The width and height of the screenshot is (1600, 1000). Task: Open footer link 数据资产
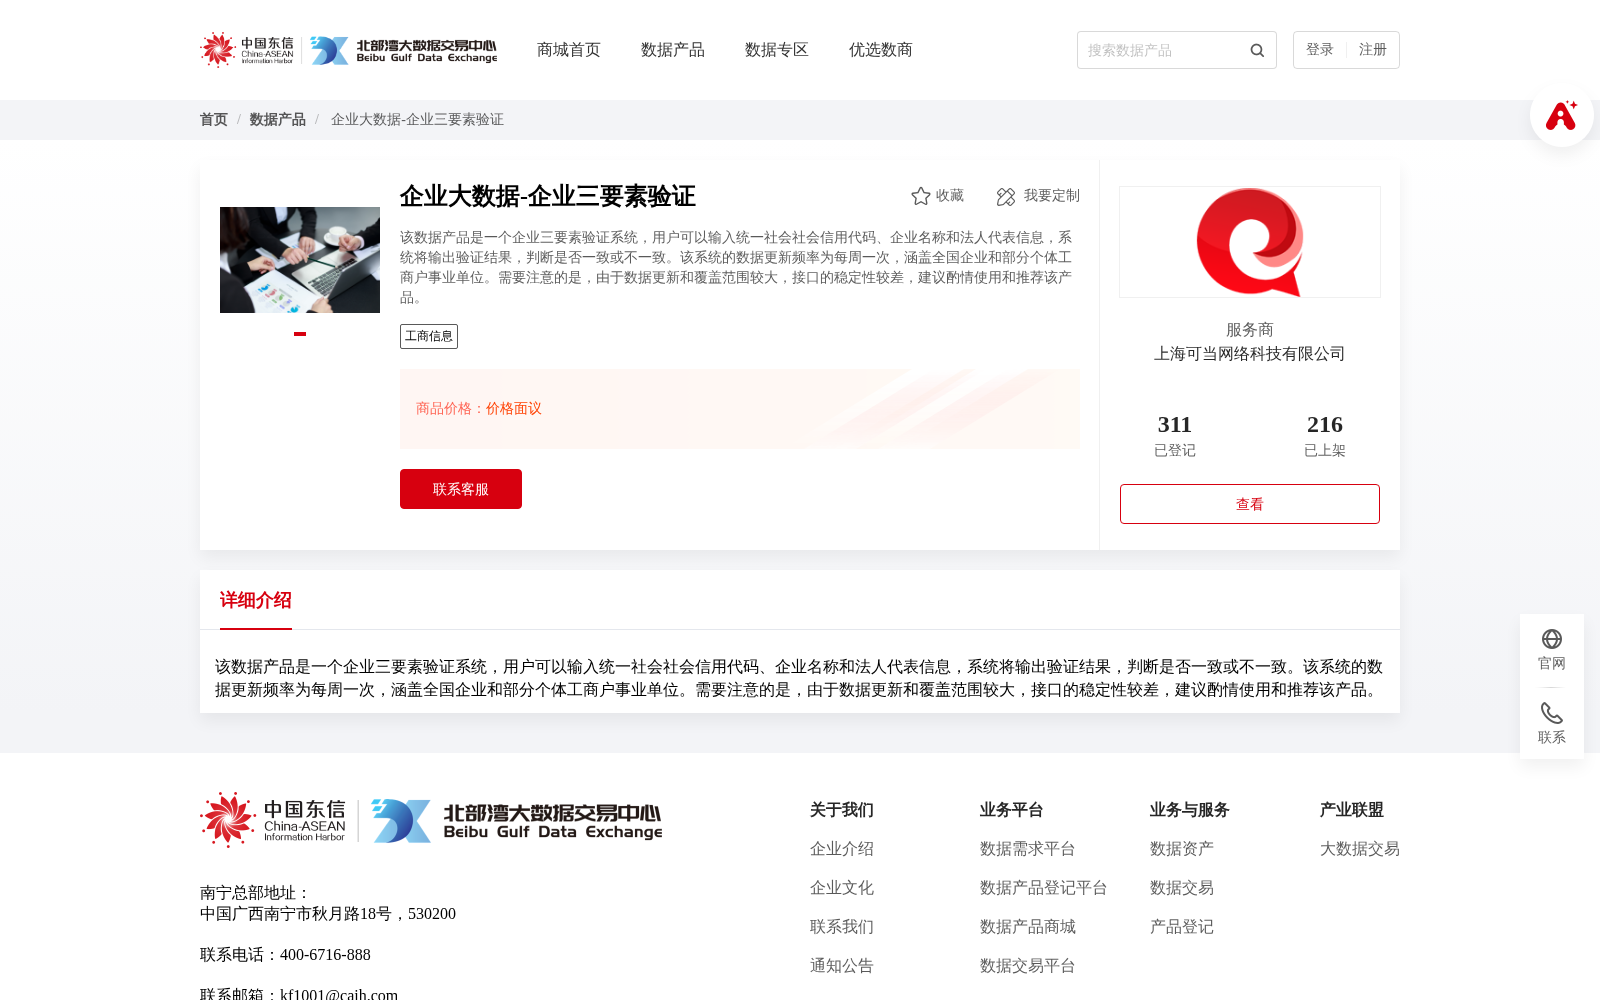(x=1182, y=849)
